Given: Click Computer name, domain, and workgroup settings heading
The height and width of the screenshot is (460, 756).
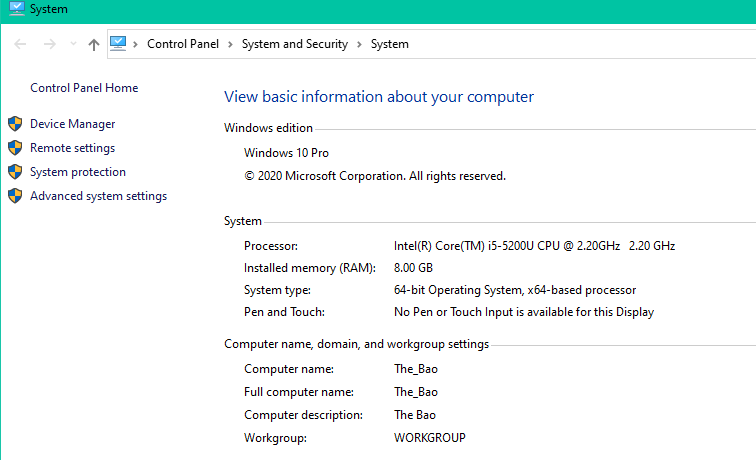Looking at the screenshot, I should pos(356,344).
